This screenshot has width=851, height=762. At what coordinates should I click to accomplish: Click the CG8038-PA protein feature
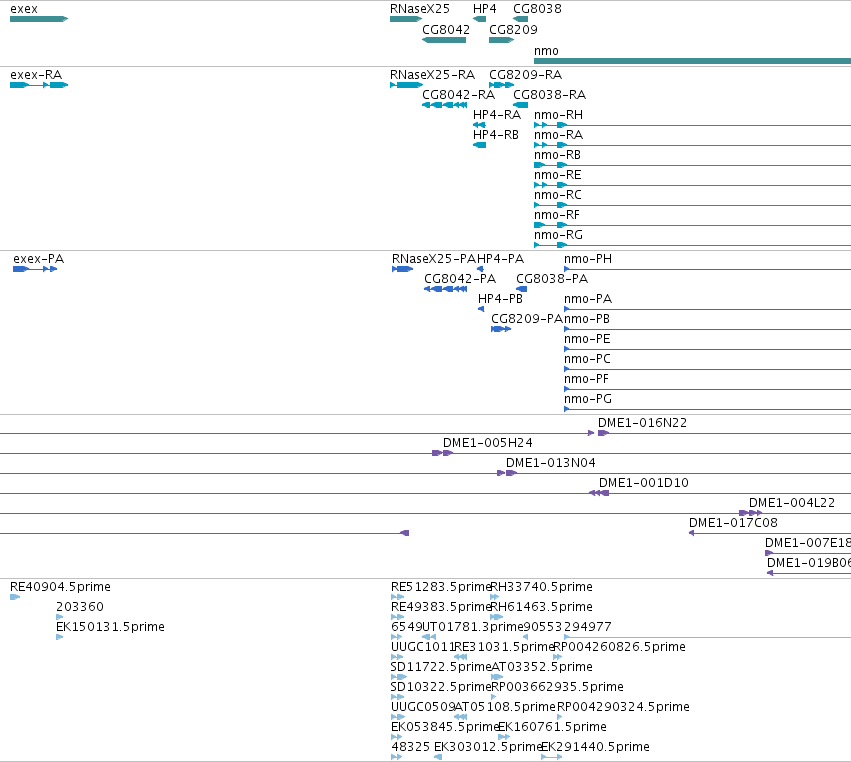522,289
